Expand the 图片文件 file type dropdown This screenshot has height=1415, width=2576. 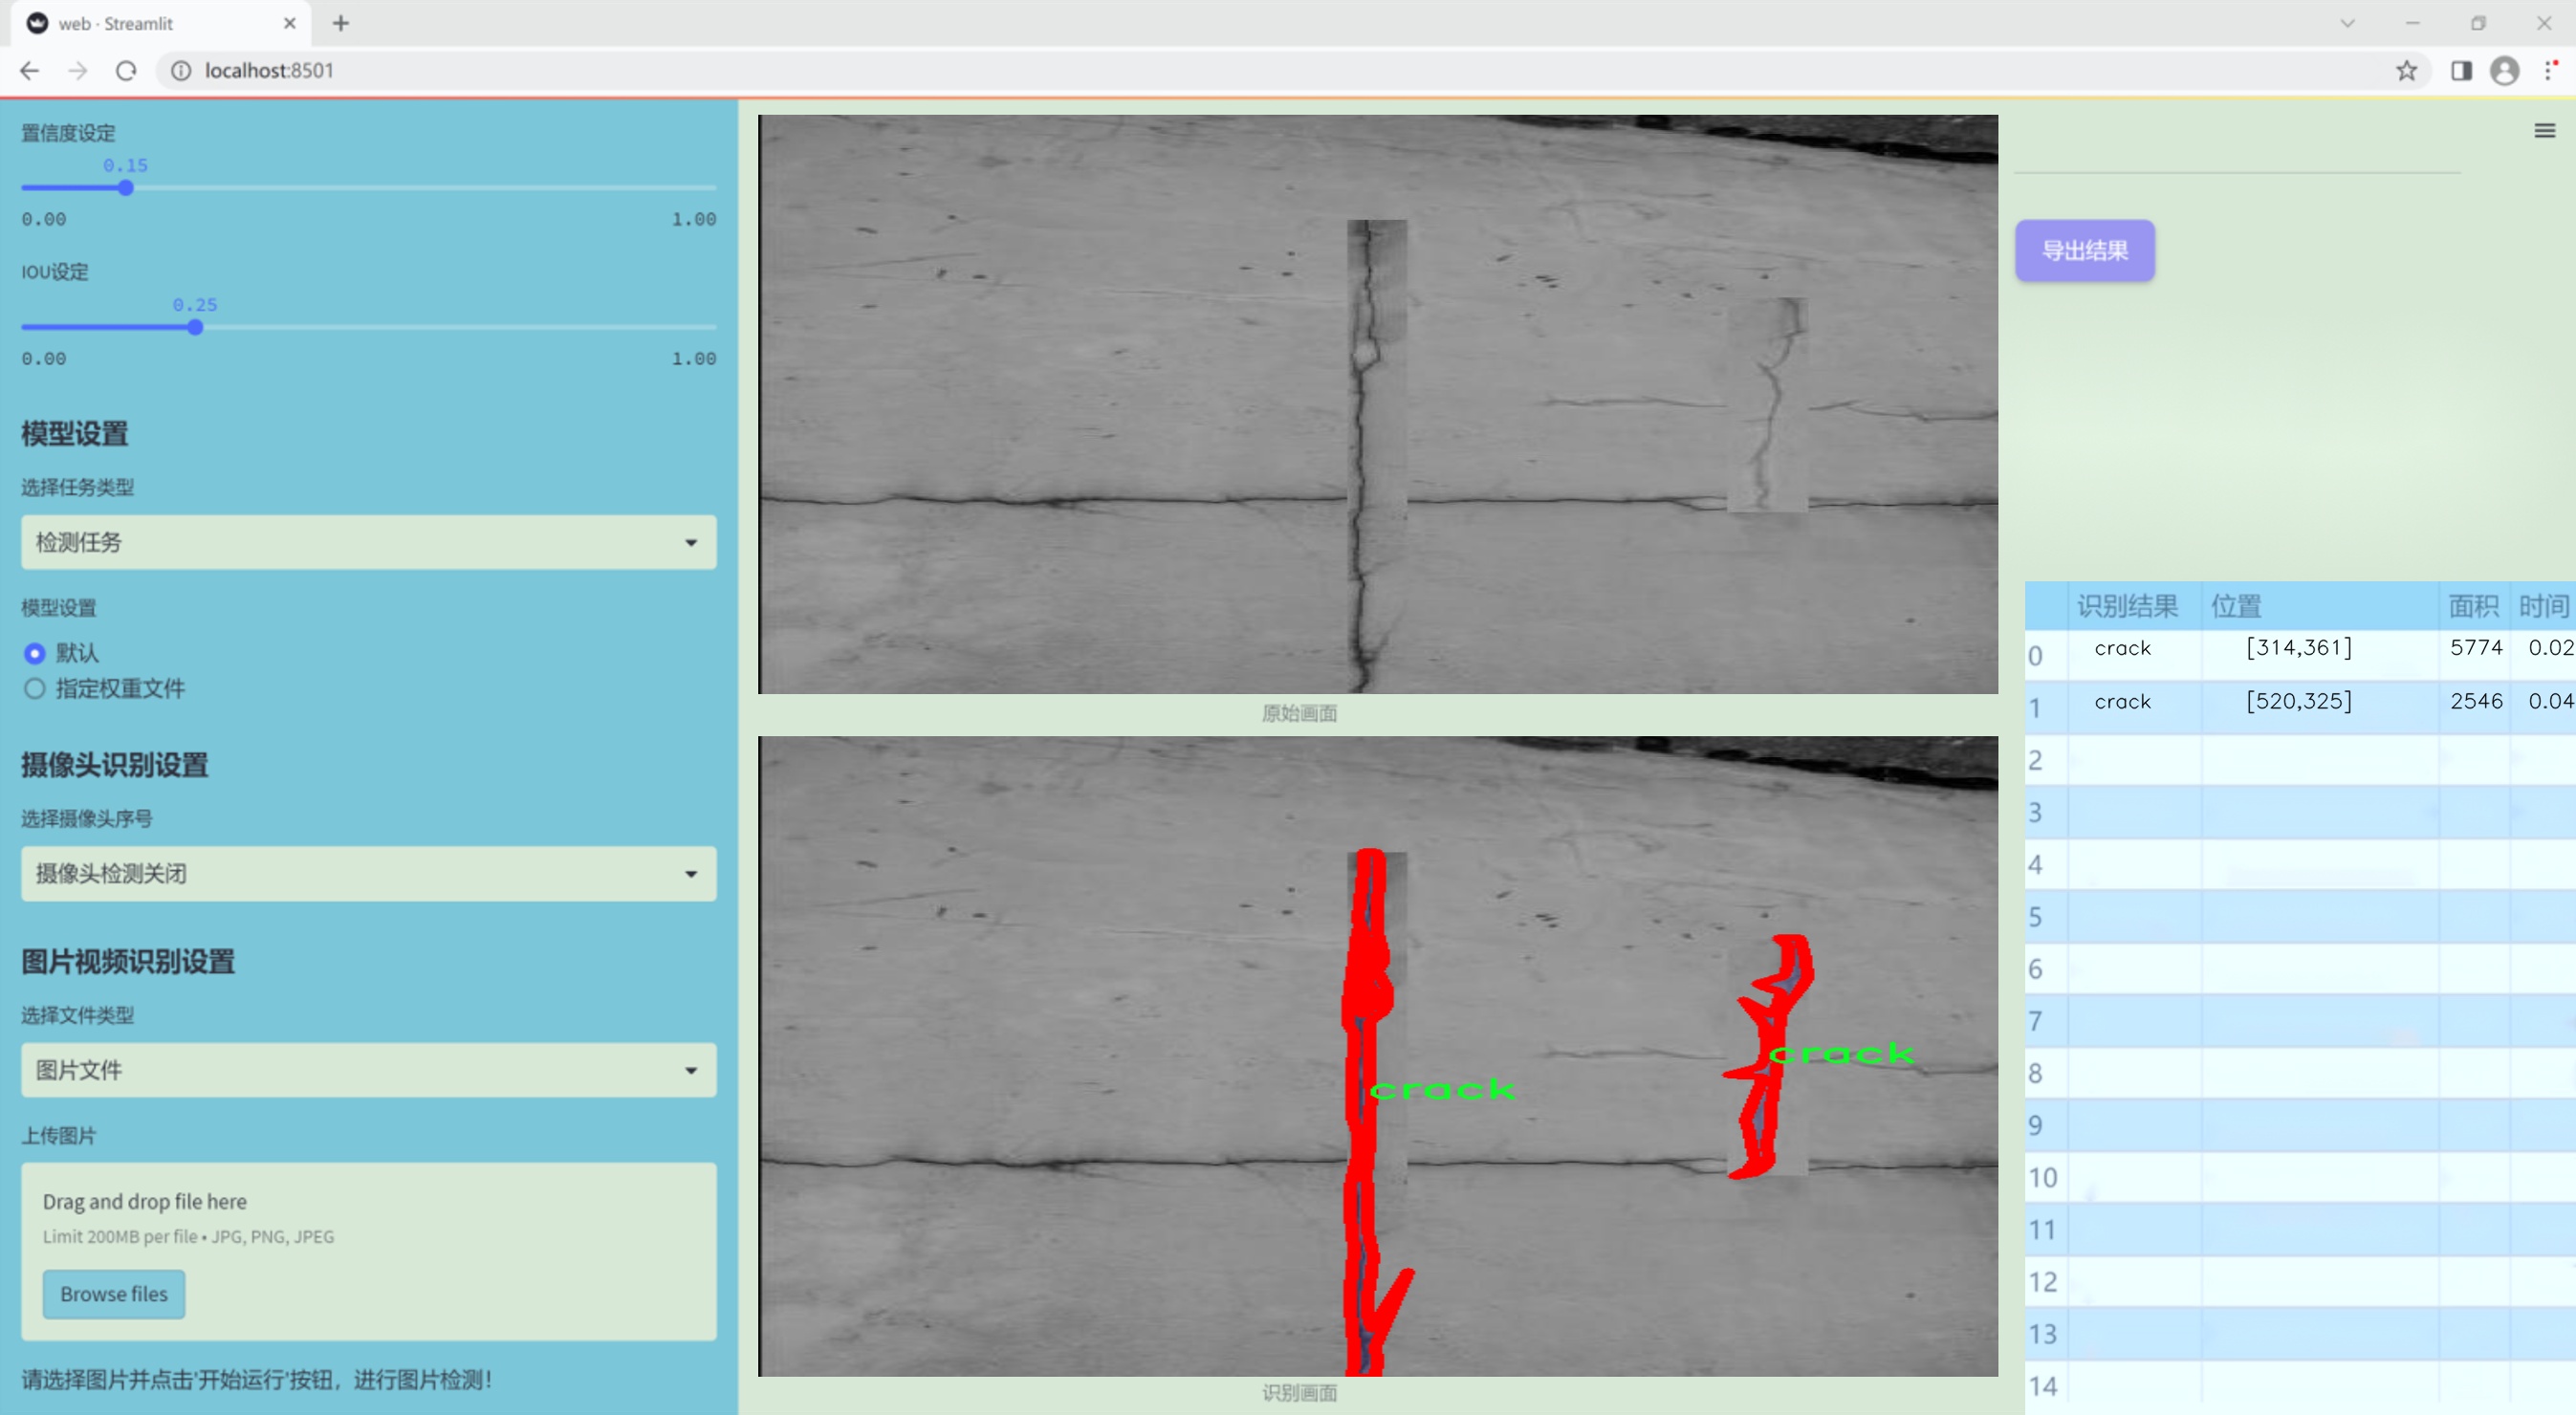pos(369,1070)
